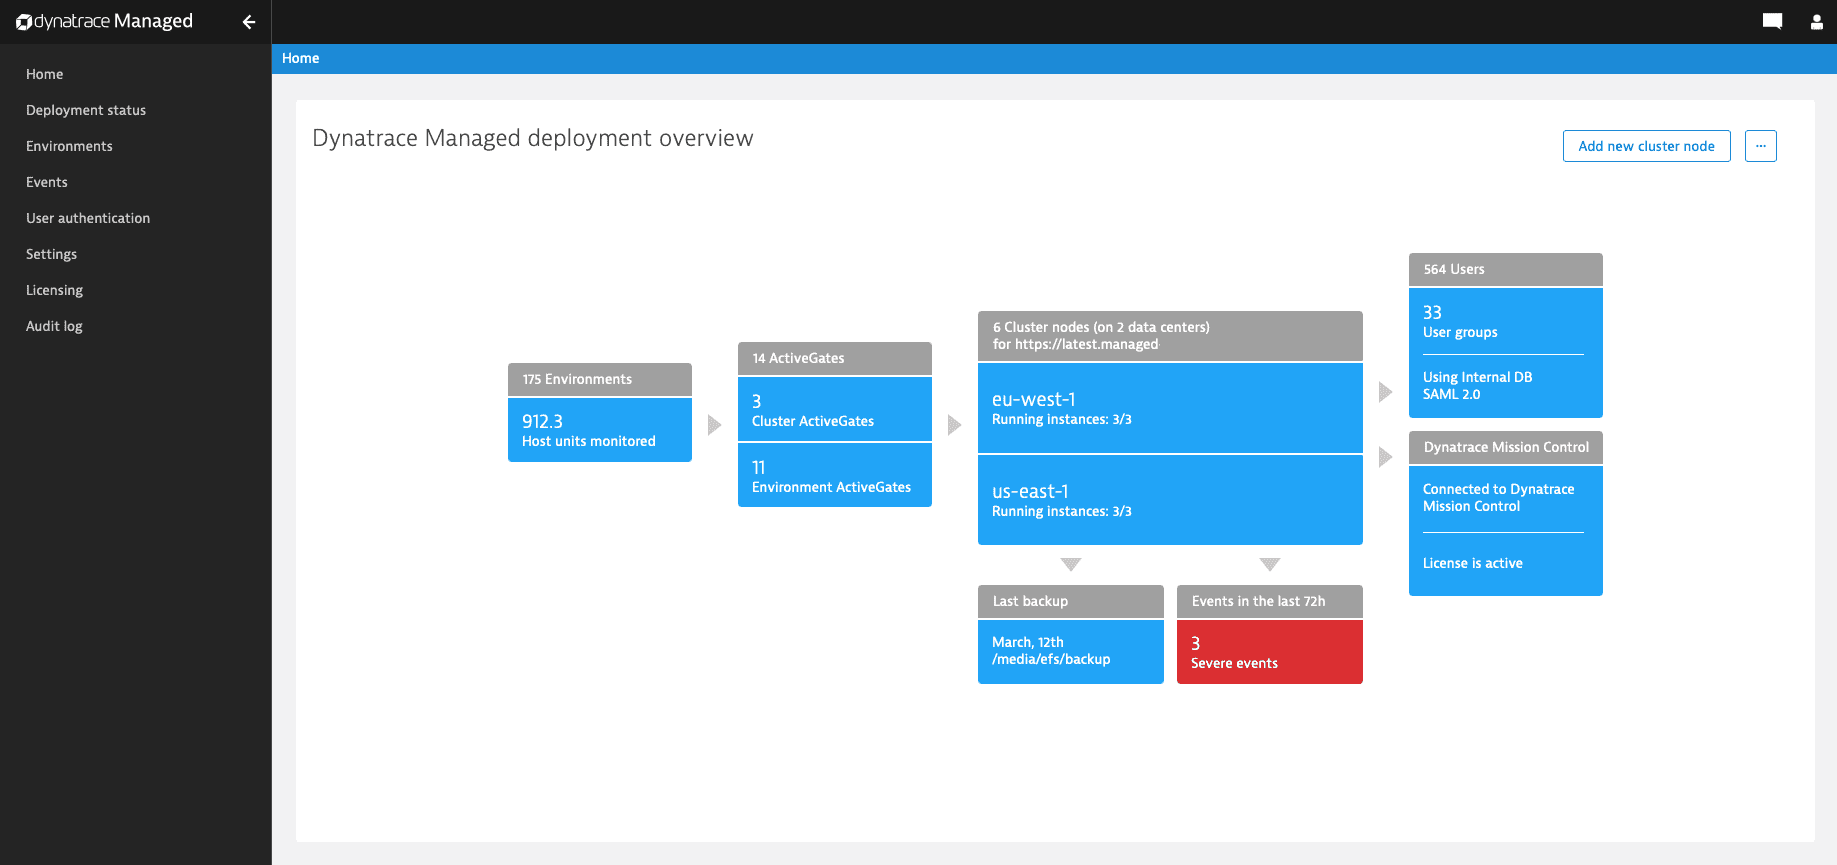Click the 14 ActiveGates header
The width and height of the screenshot is (1837, 865).
835,358
